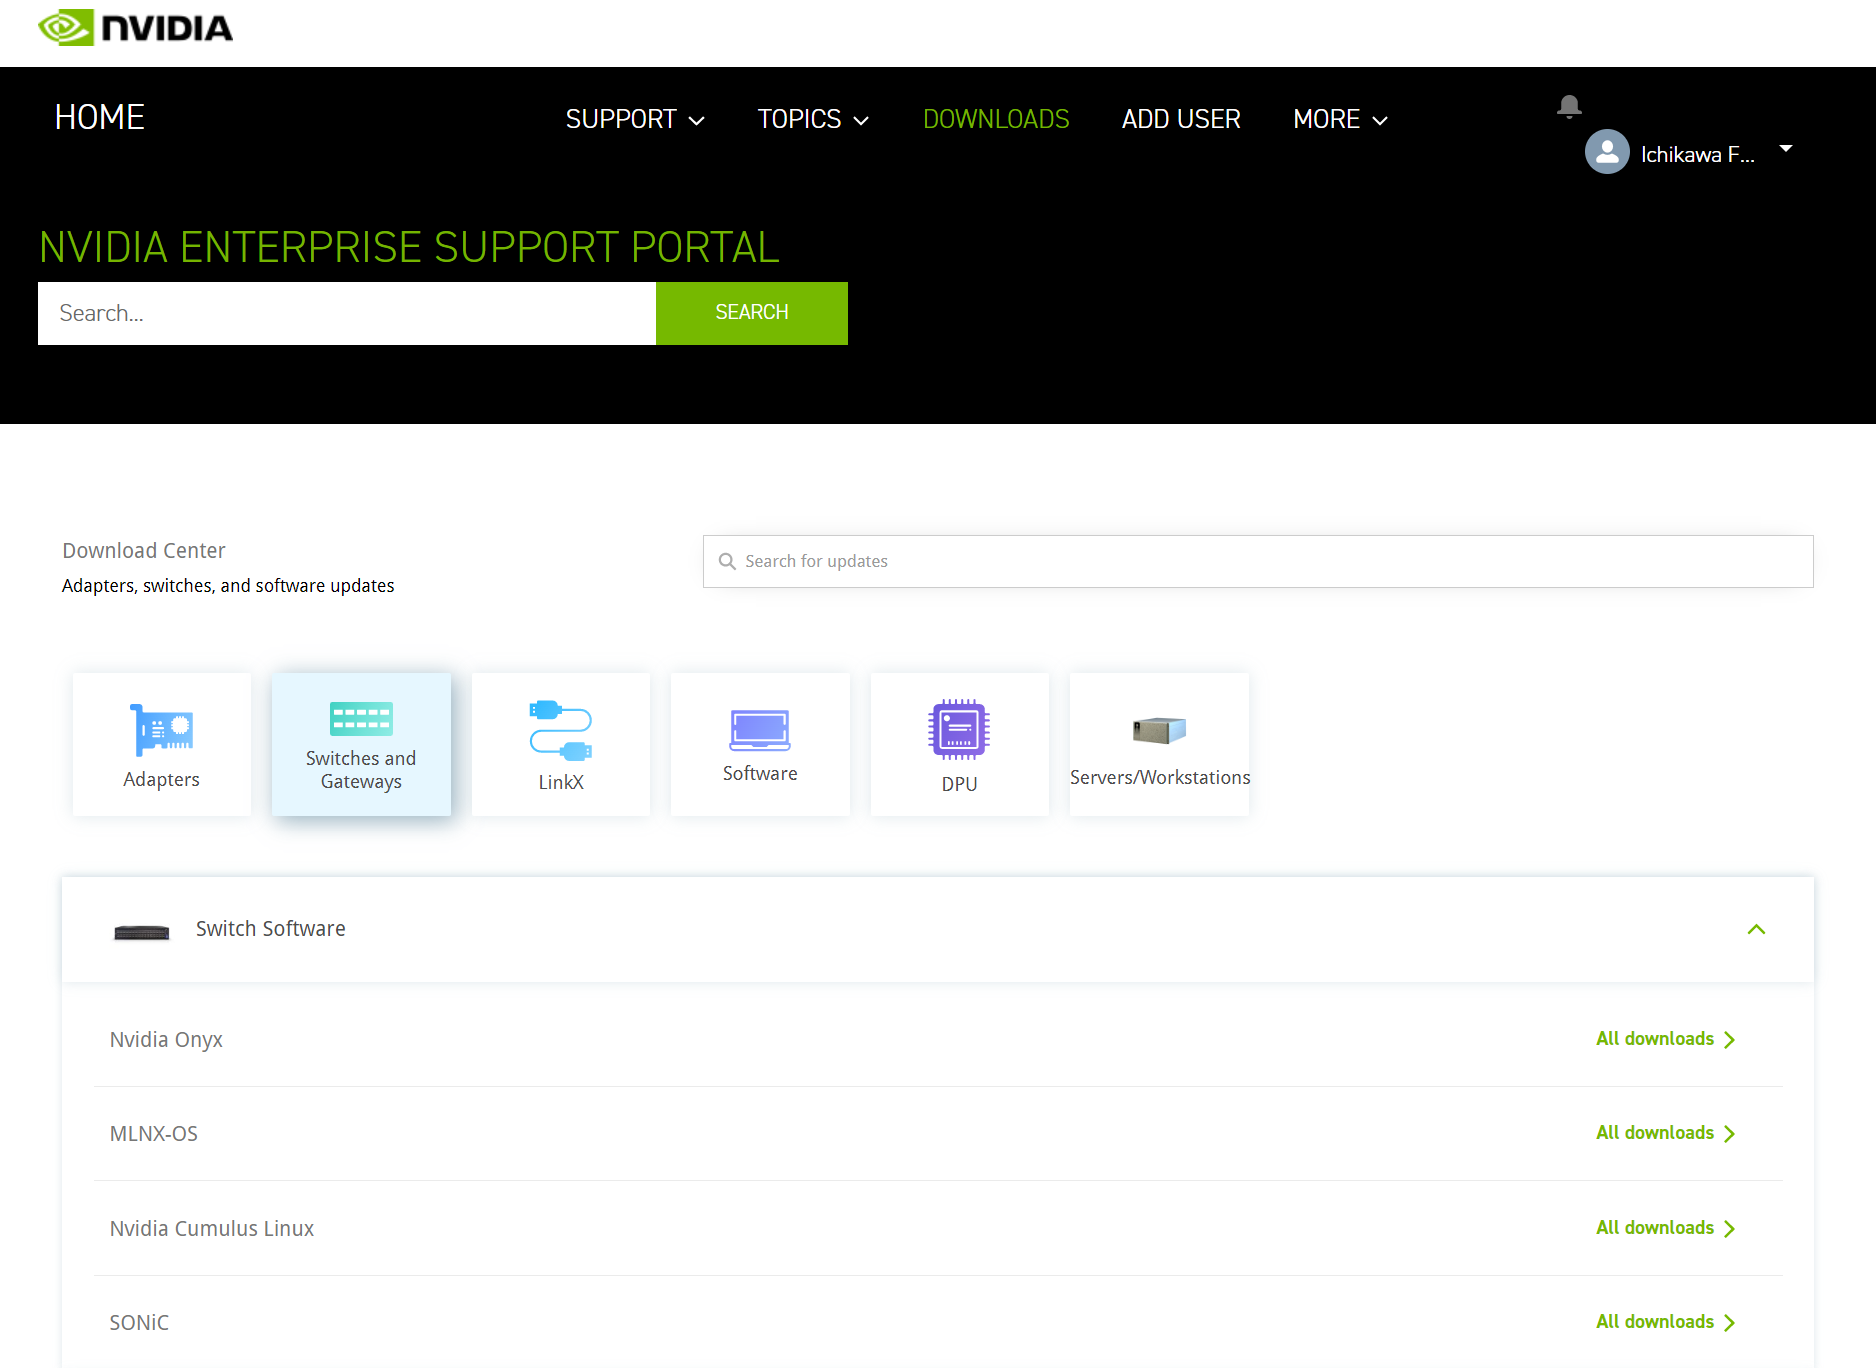The height and width of the screenshot is (1368, 1876).
Task: Click the NVIDIA logo
Action: point(134,27)
